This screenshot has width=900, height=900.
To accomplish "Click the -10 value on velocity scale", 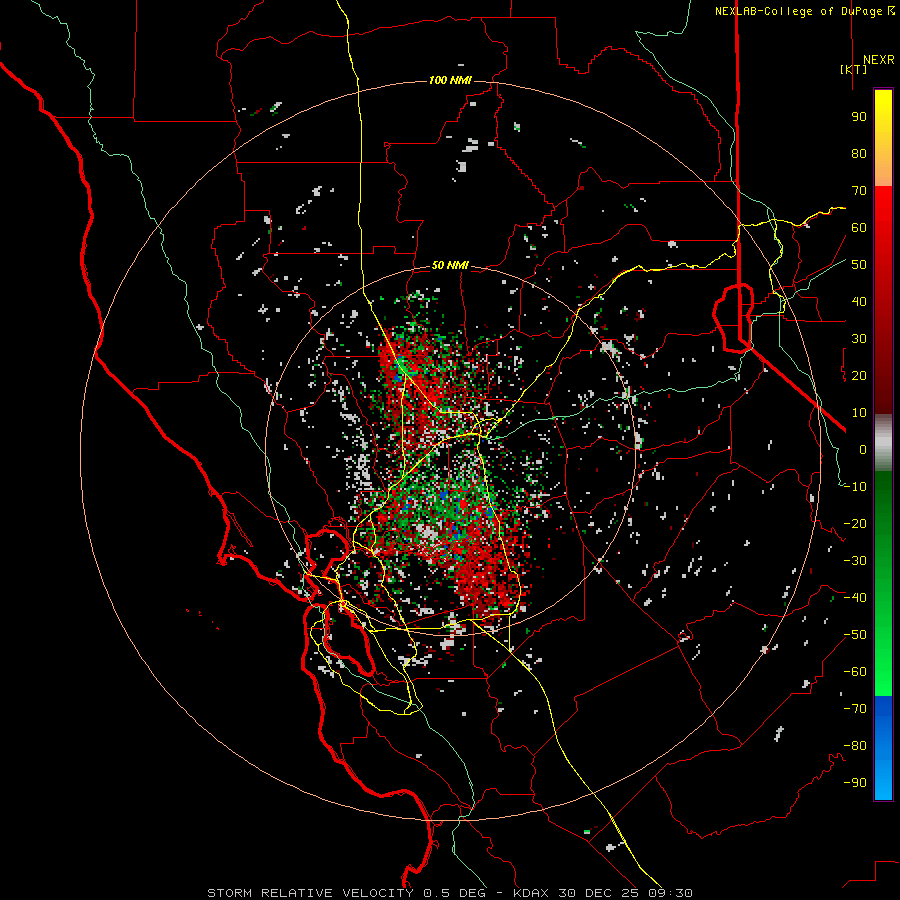I will click(855, 487).
